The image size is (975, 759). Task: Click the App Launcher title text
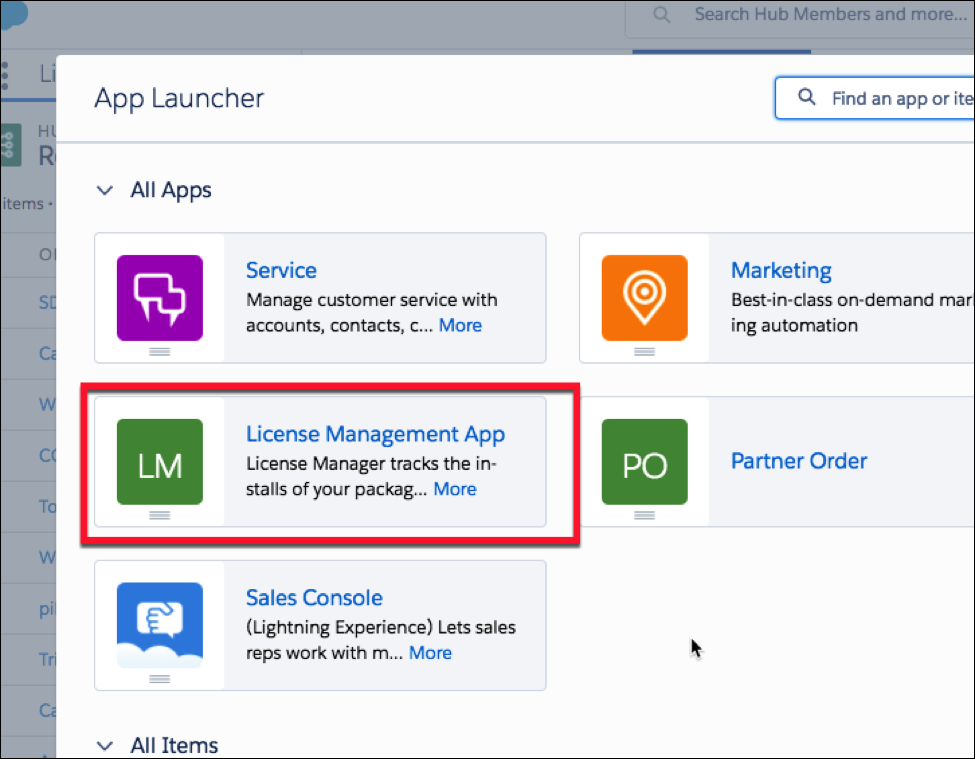click(179, 98)
